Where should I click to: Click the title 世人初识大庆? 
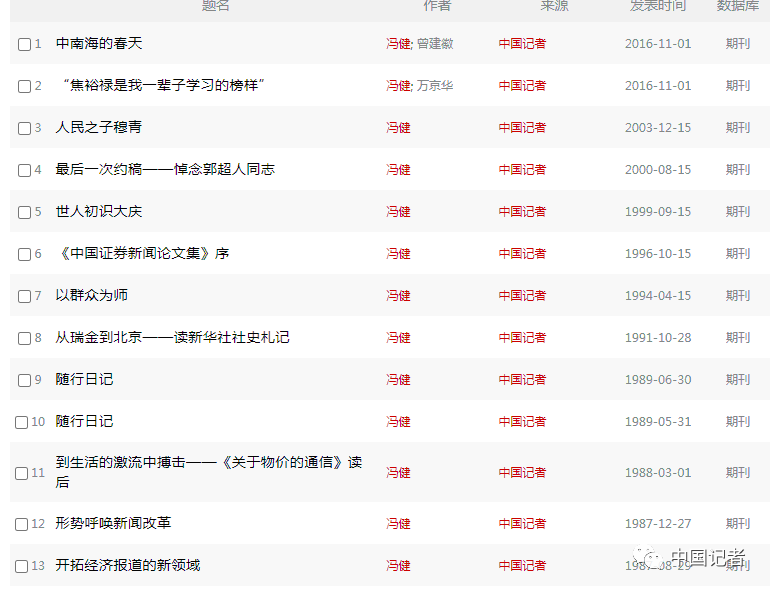click(99, 211)
